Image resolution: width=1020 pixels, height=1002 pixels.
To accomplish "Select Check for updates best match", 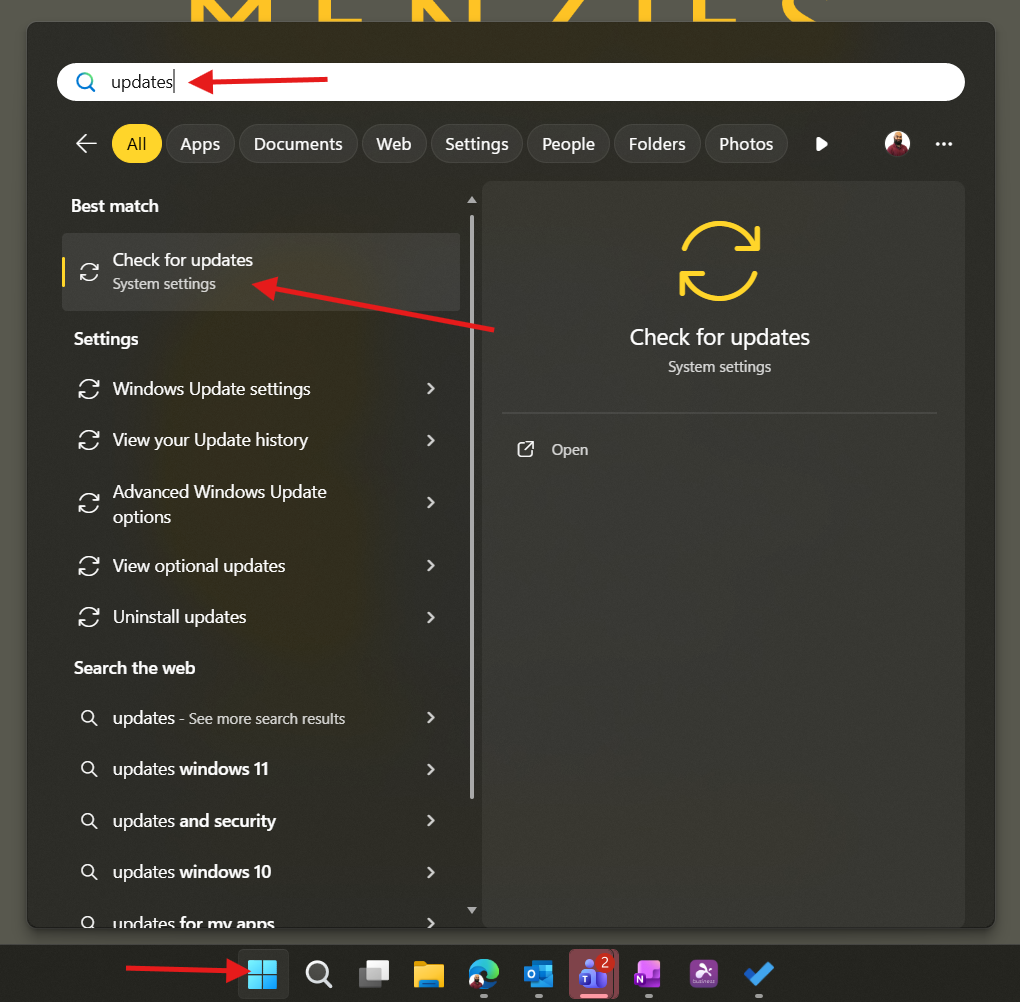I will (x=260, y=272).
